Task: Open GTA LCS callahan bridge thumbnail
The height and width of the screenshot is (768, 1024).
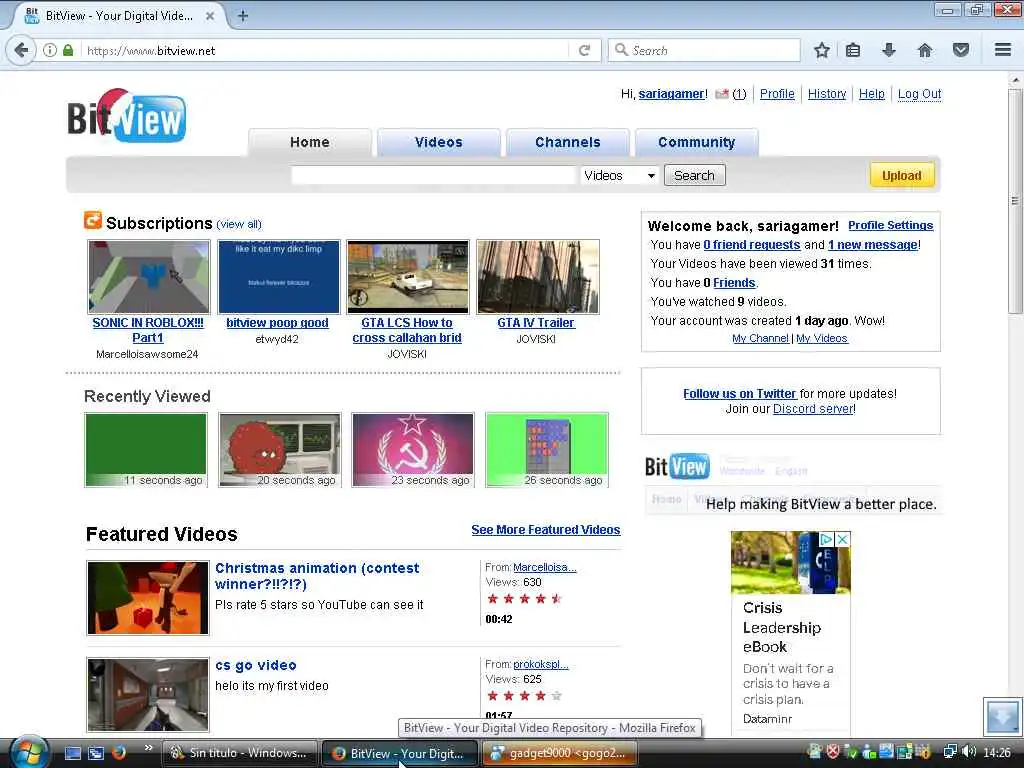Action: 408,277
